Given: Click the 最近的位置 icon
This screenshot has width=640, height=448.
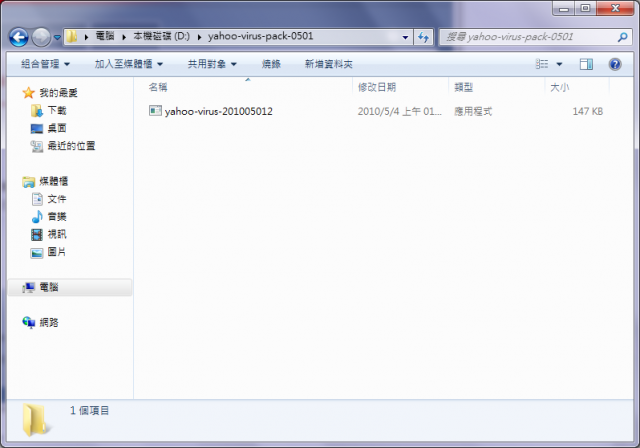Looking at the screenshot, I should [37, 146].
